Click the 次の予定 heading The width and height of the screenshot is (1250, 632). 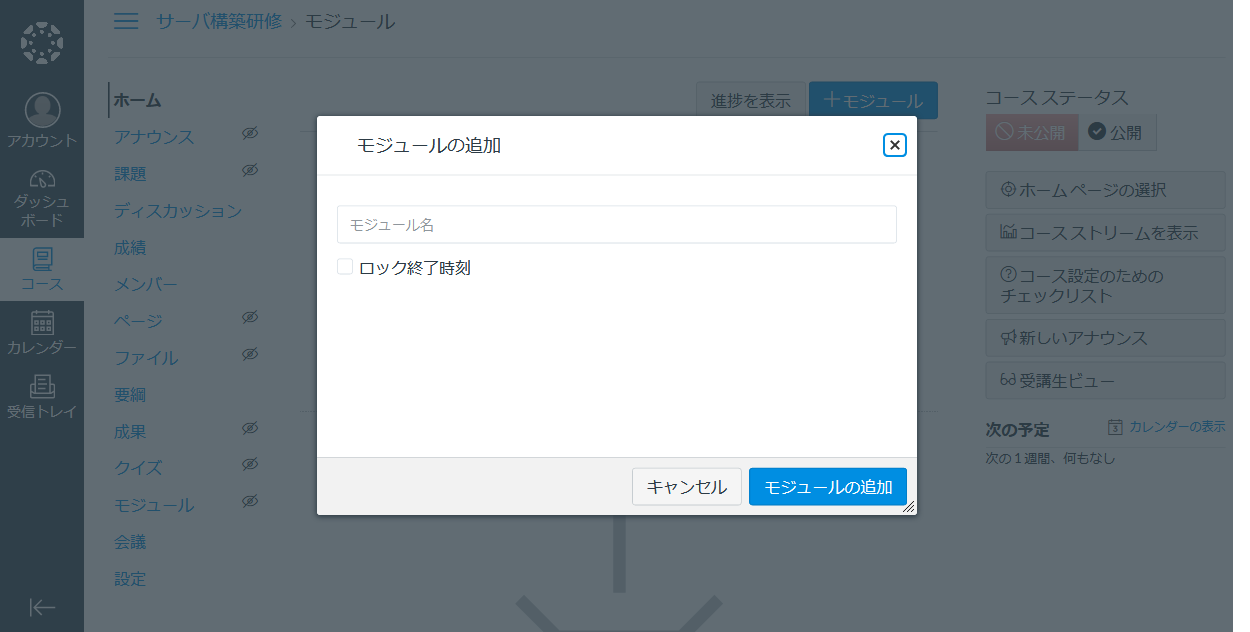coord(1018,430)
